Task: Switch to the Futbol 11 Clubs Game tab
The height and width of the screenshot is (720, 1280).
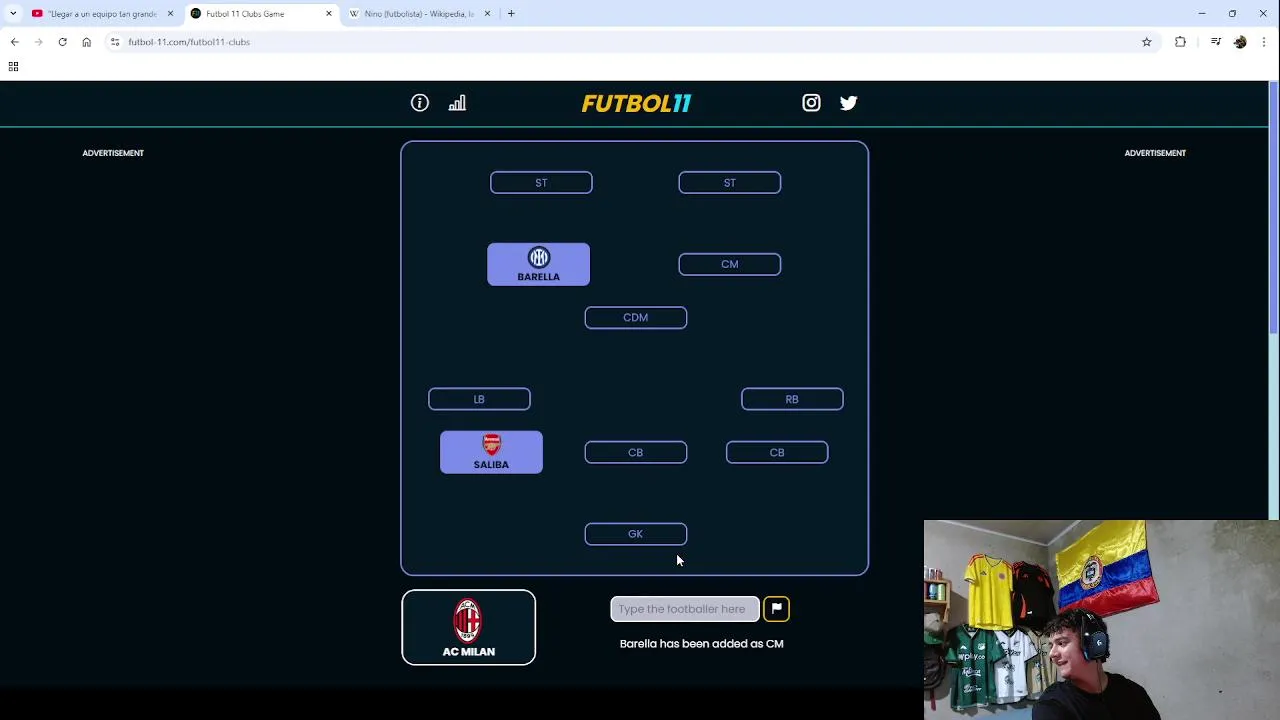Action: (x=260, y=14)
